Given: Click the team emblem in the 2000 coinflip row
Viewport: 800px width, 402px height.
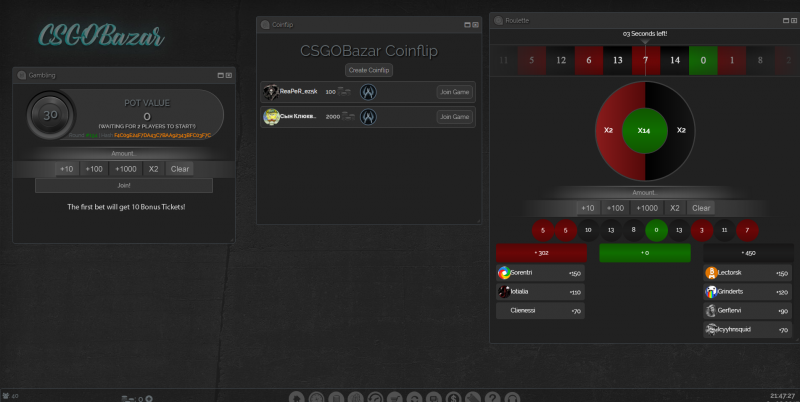Looking at the screenshot, I should [368, 117].
